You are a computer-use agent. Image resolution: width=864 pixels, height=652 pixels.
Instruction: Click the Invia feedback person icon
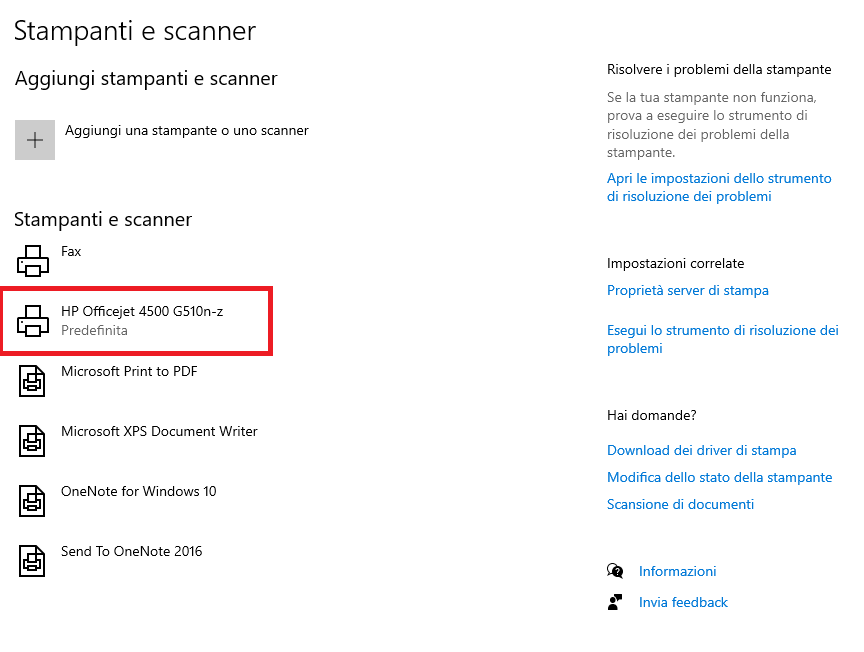(615, 602)
